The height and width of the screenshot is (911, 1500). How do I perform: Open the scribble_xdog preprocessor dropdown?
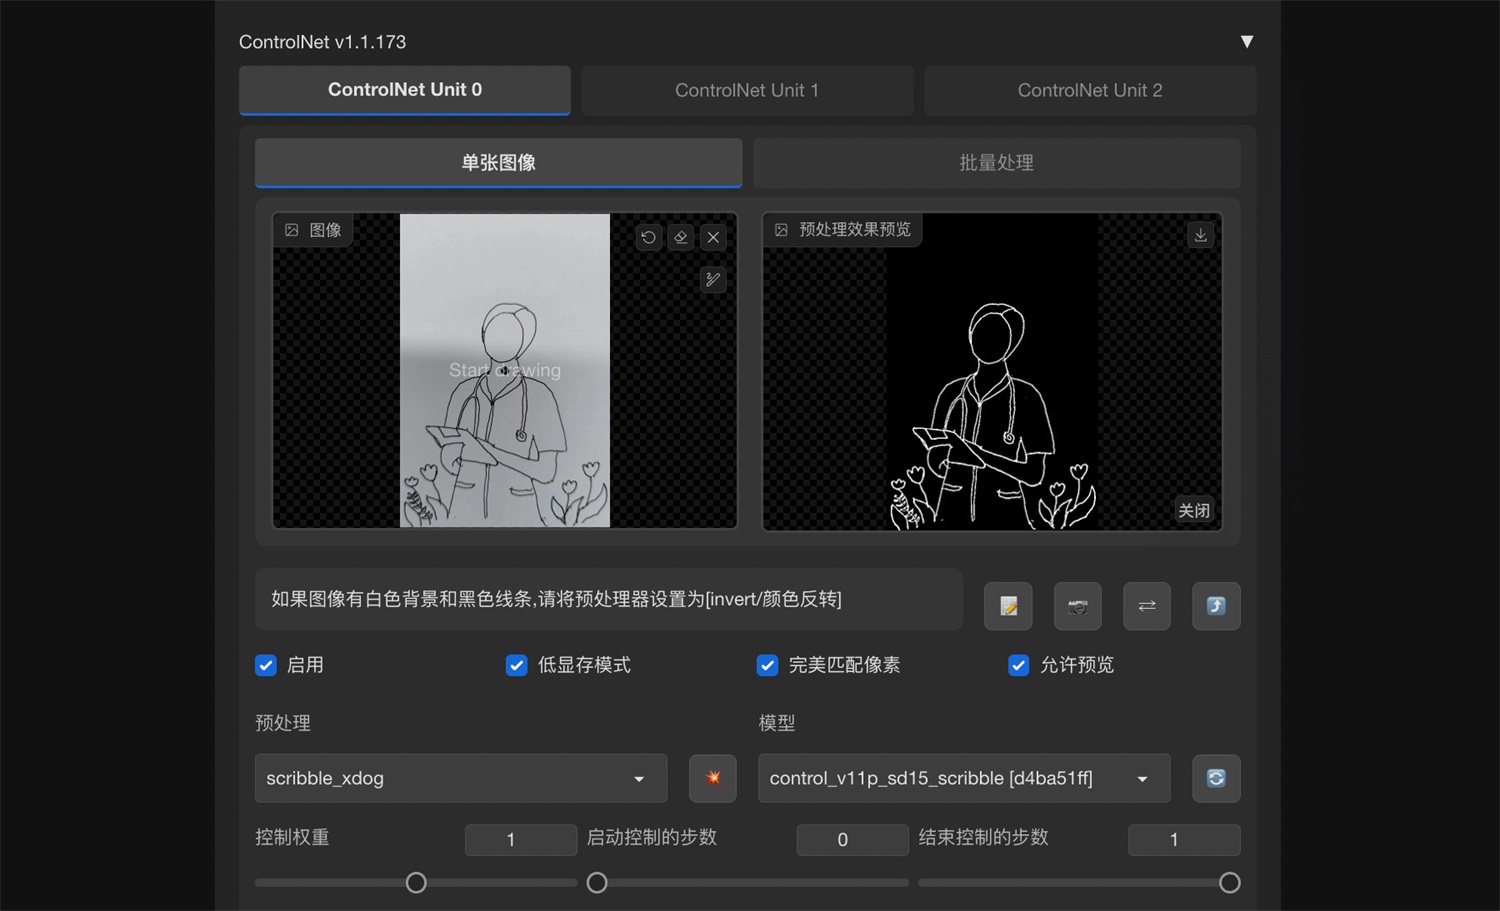[x=460, y=778]
